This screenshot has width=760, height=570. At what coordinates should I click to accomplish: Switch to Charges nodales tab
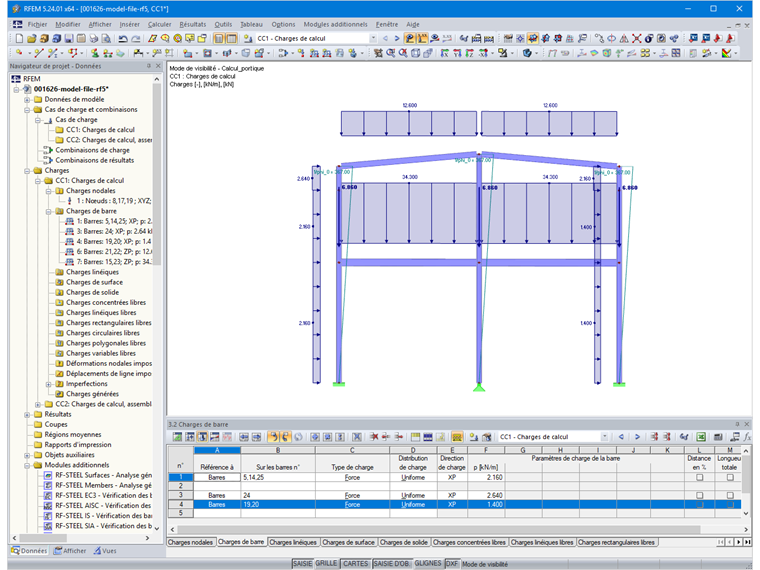click(x=190, y=542)
